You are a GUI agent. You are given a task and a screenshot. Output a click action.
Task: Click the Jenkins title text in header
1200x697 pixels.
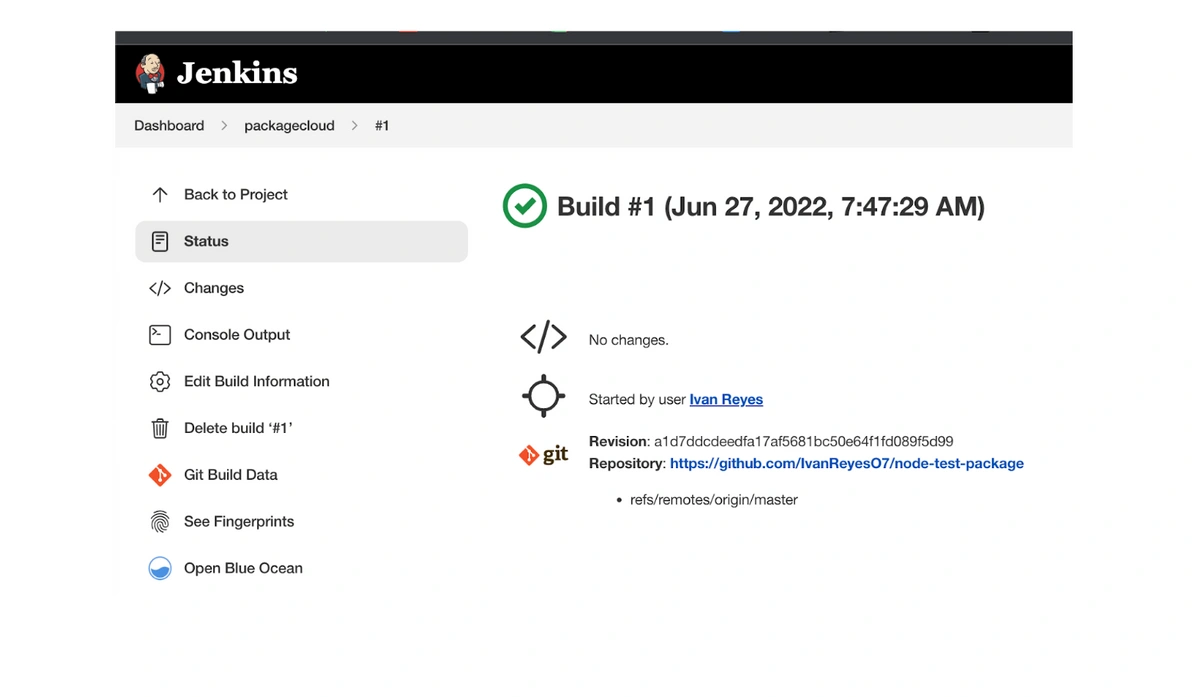pos(237,73)
